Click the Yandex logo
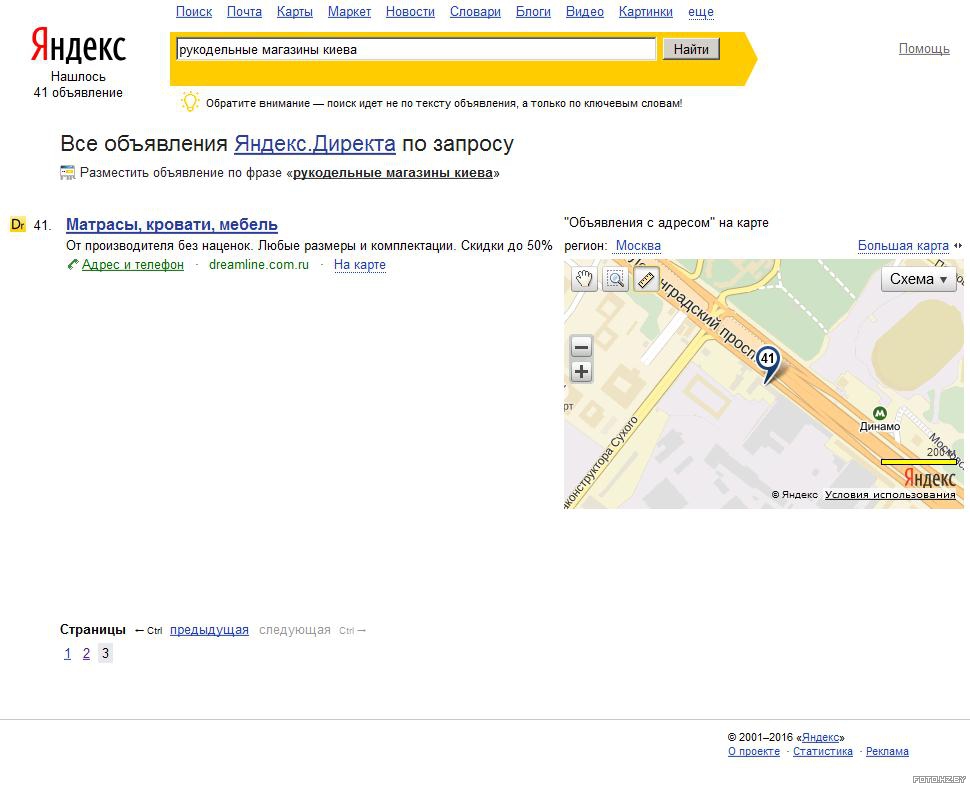 pyautogui.click(x=79, y=45)
